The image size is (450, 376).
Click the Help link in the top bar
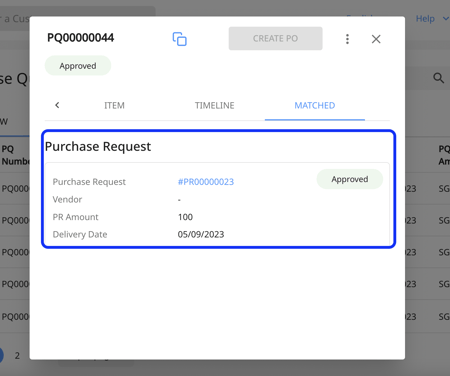click(x=425, y=19)
